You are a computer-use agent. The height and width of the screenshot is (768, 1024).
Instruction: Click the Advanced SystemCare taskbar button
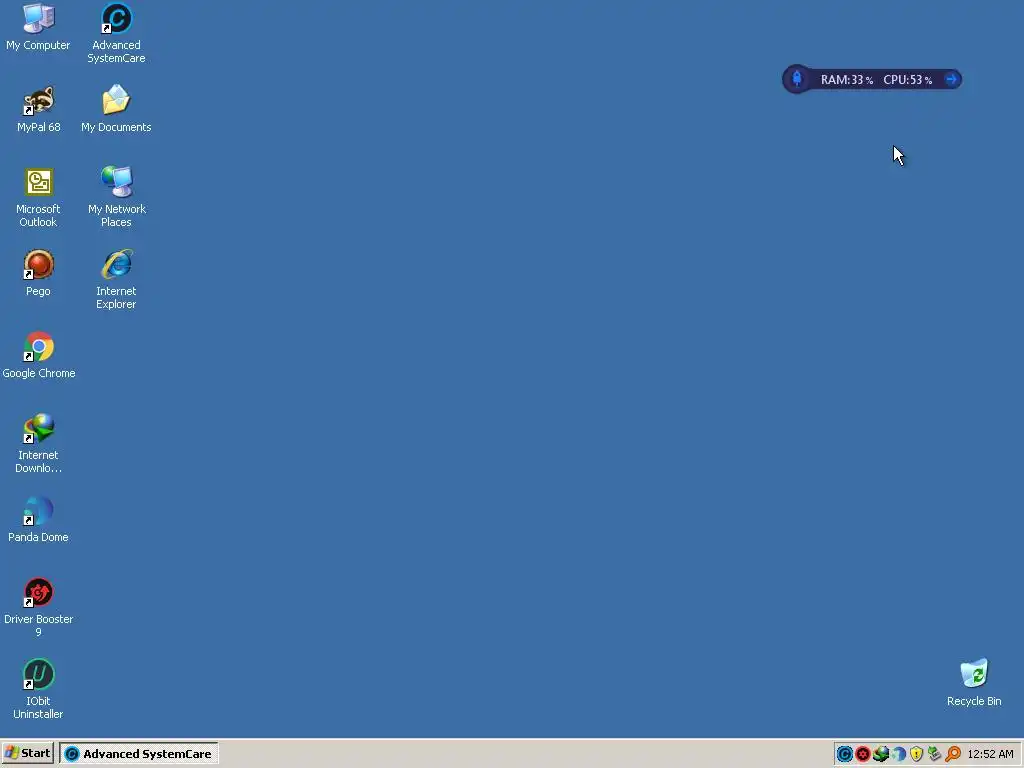(138, 754)
